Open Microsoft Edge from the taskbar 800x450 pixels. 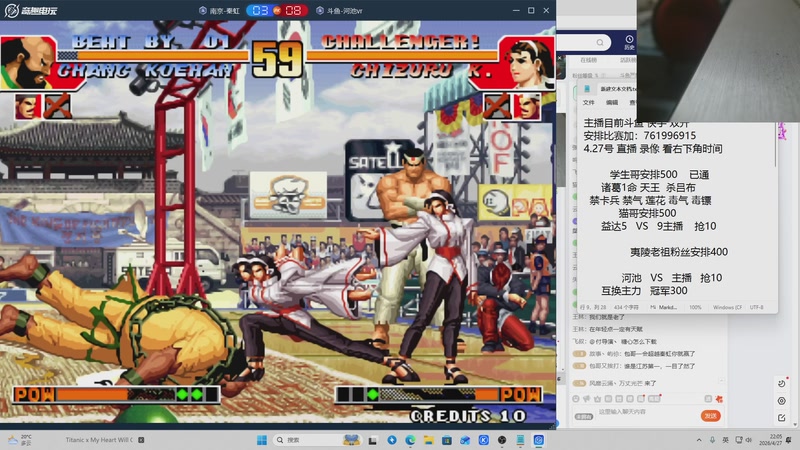410,440
